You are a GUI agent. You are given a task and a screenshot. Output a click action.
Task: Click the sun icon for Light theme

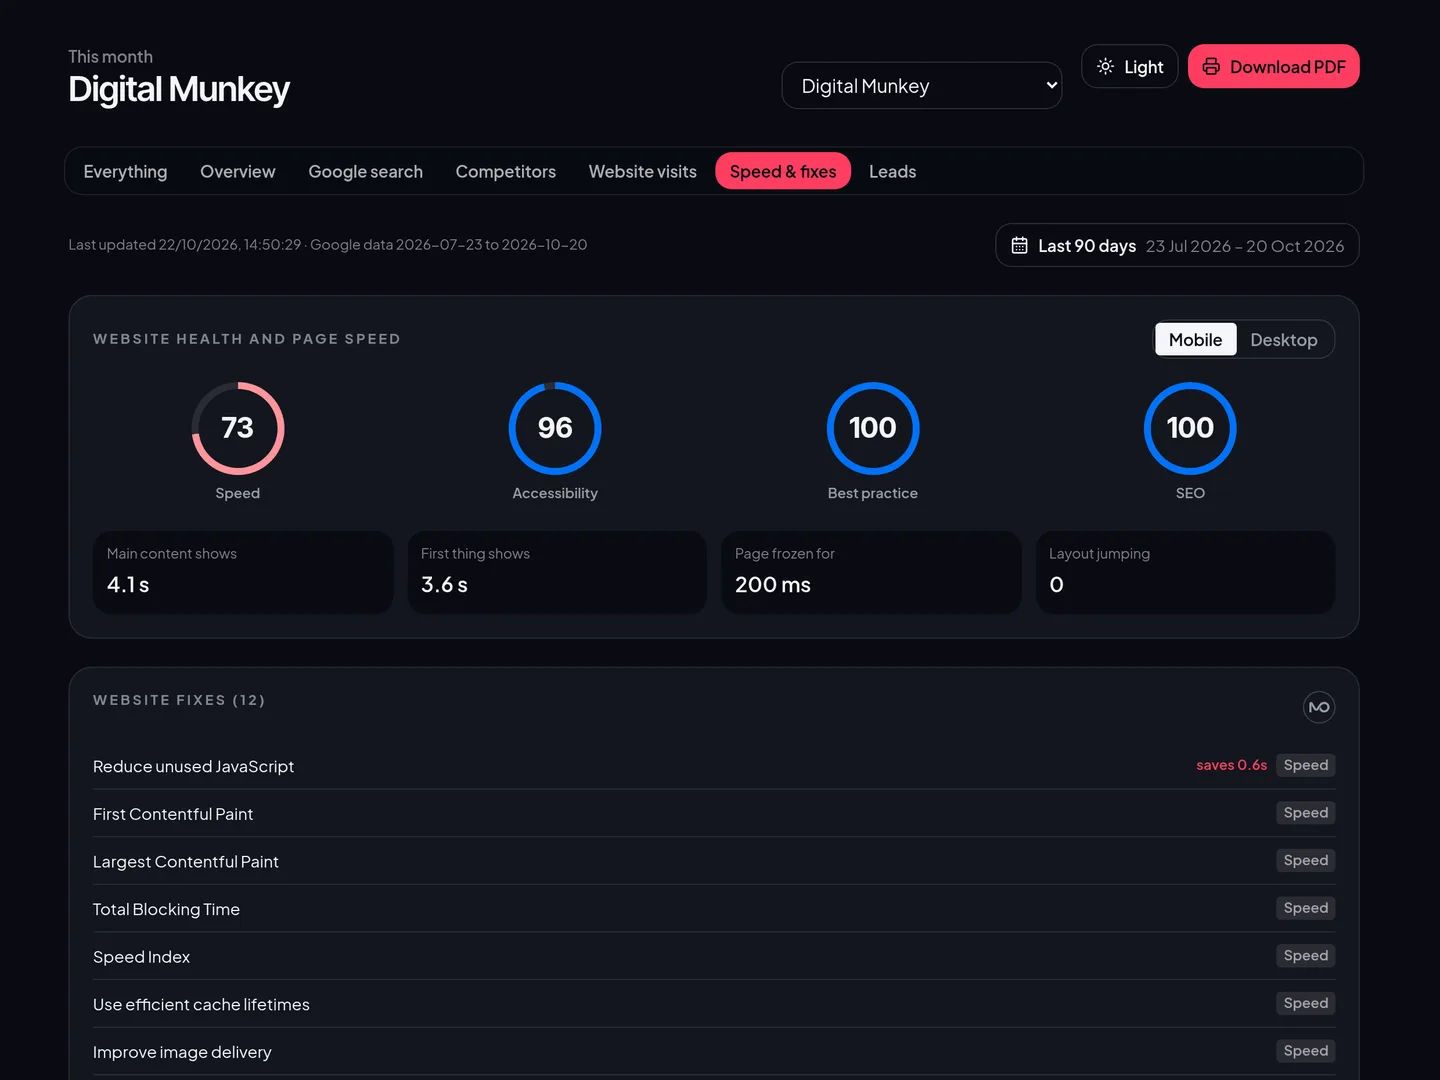pyautogui.click(x=1105, y=66)
